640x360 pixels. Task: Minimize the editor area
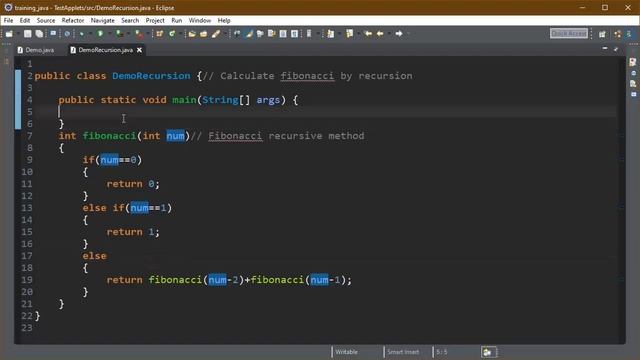tap(605, 49)
